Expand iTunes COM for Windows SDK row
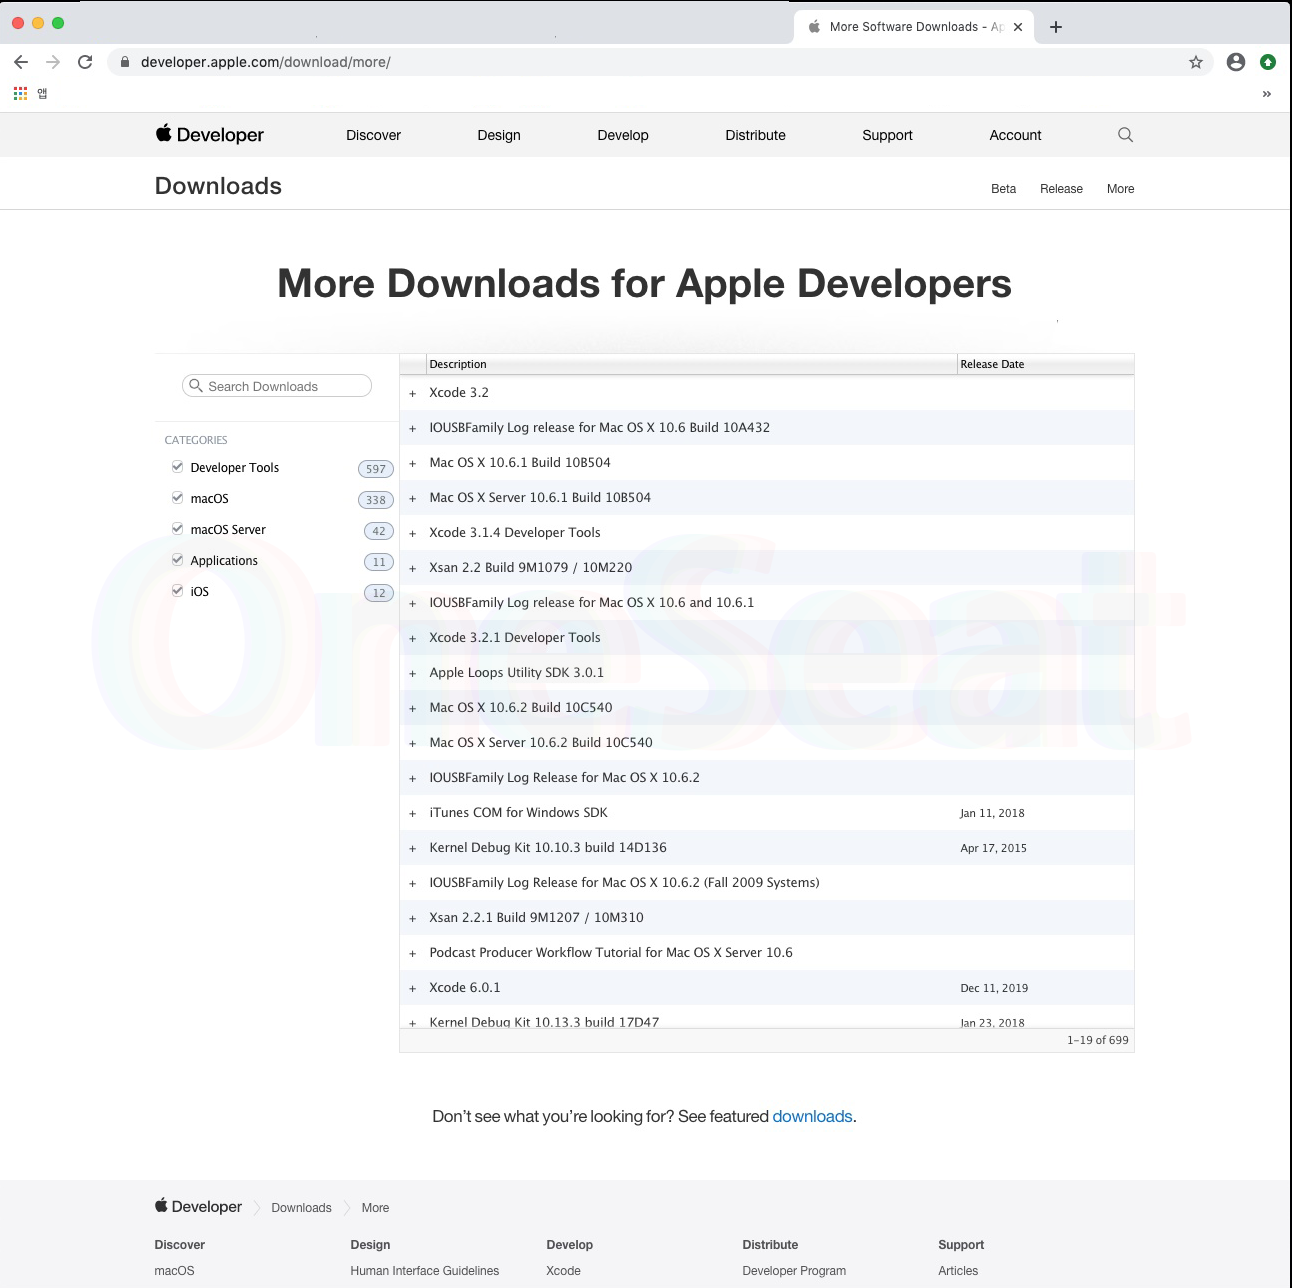Image resolution: width=1292 pixels, height=1288 pixels. tap(412, 814)
